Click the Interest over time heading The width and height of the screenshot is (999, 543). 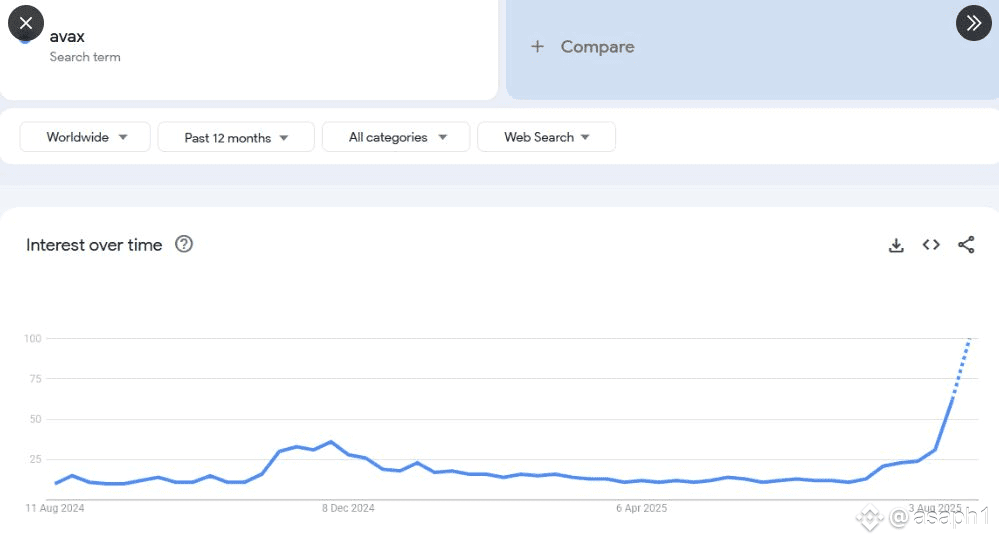click(x=94, y=245)
